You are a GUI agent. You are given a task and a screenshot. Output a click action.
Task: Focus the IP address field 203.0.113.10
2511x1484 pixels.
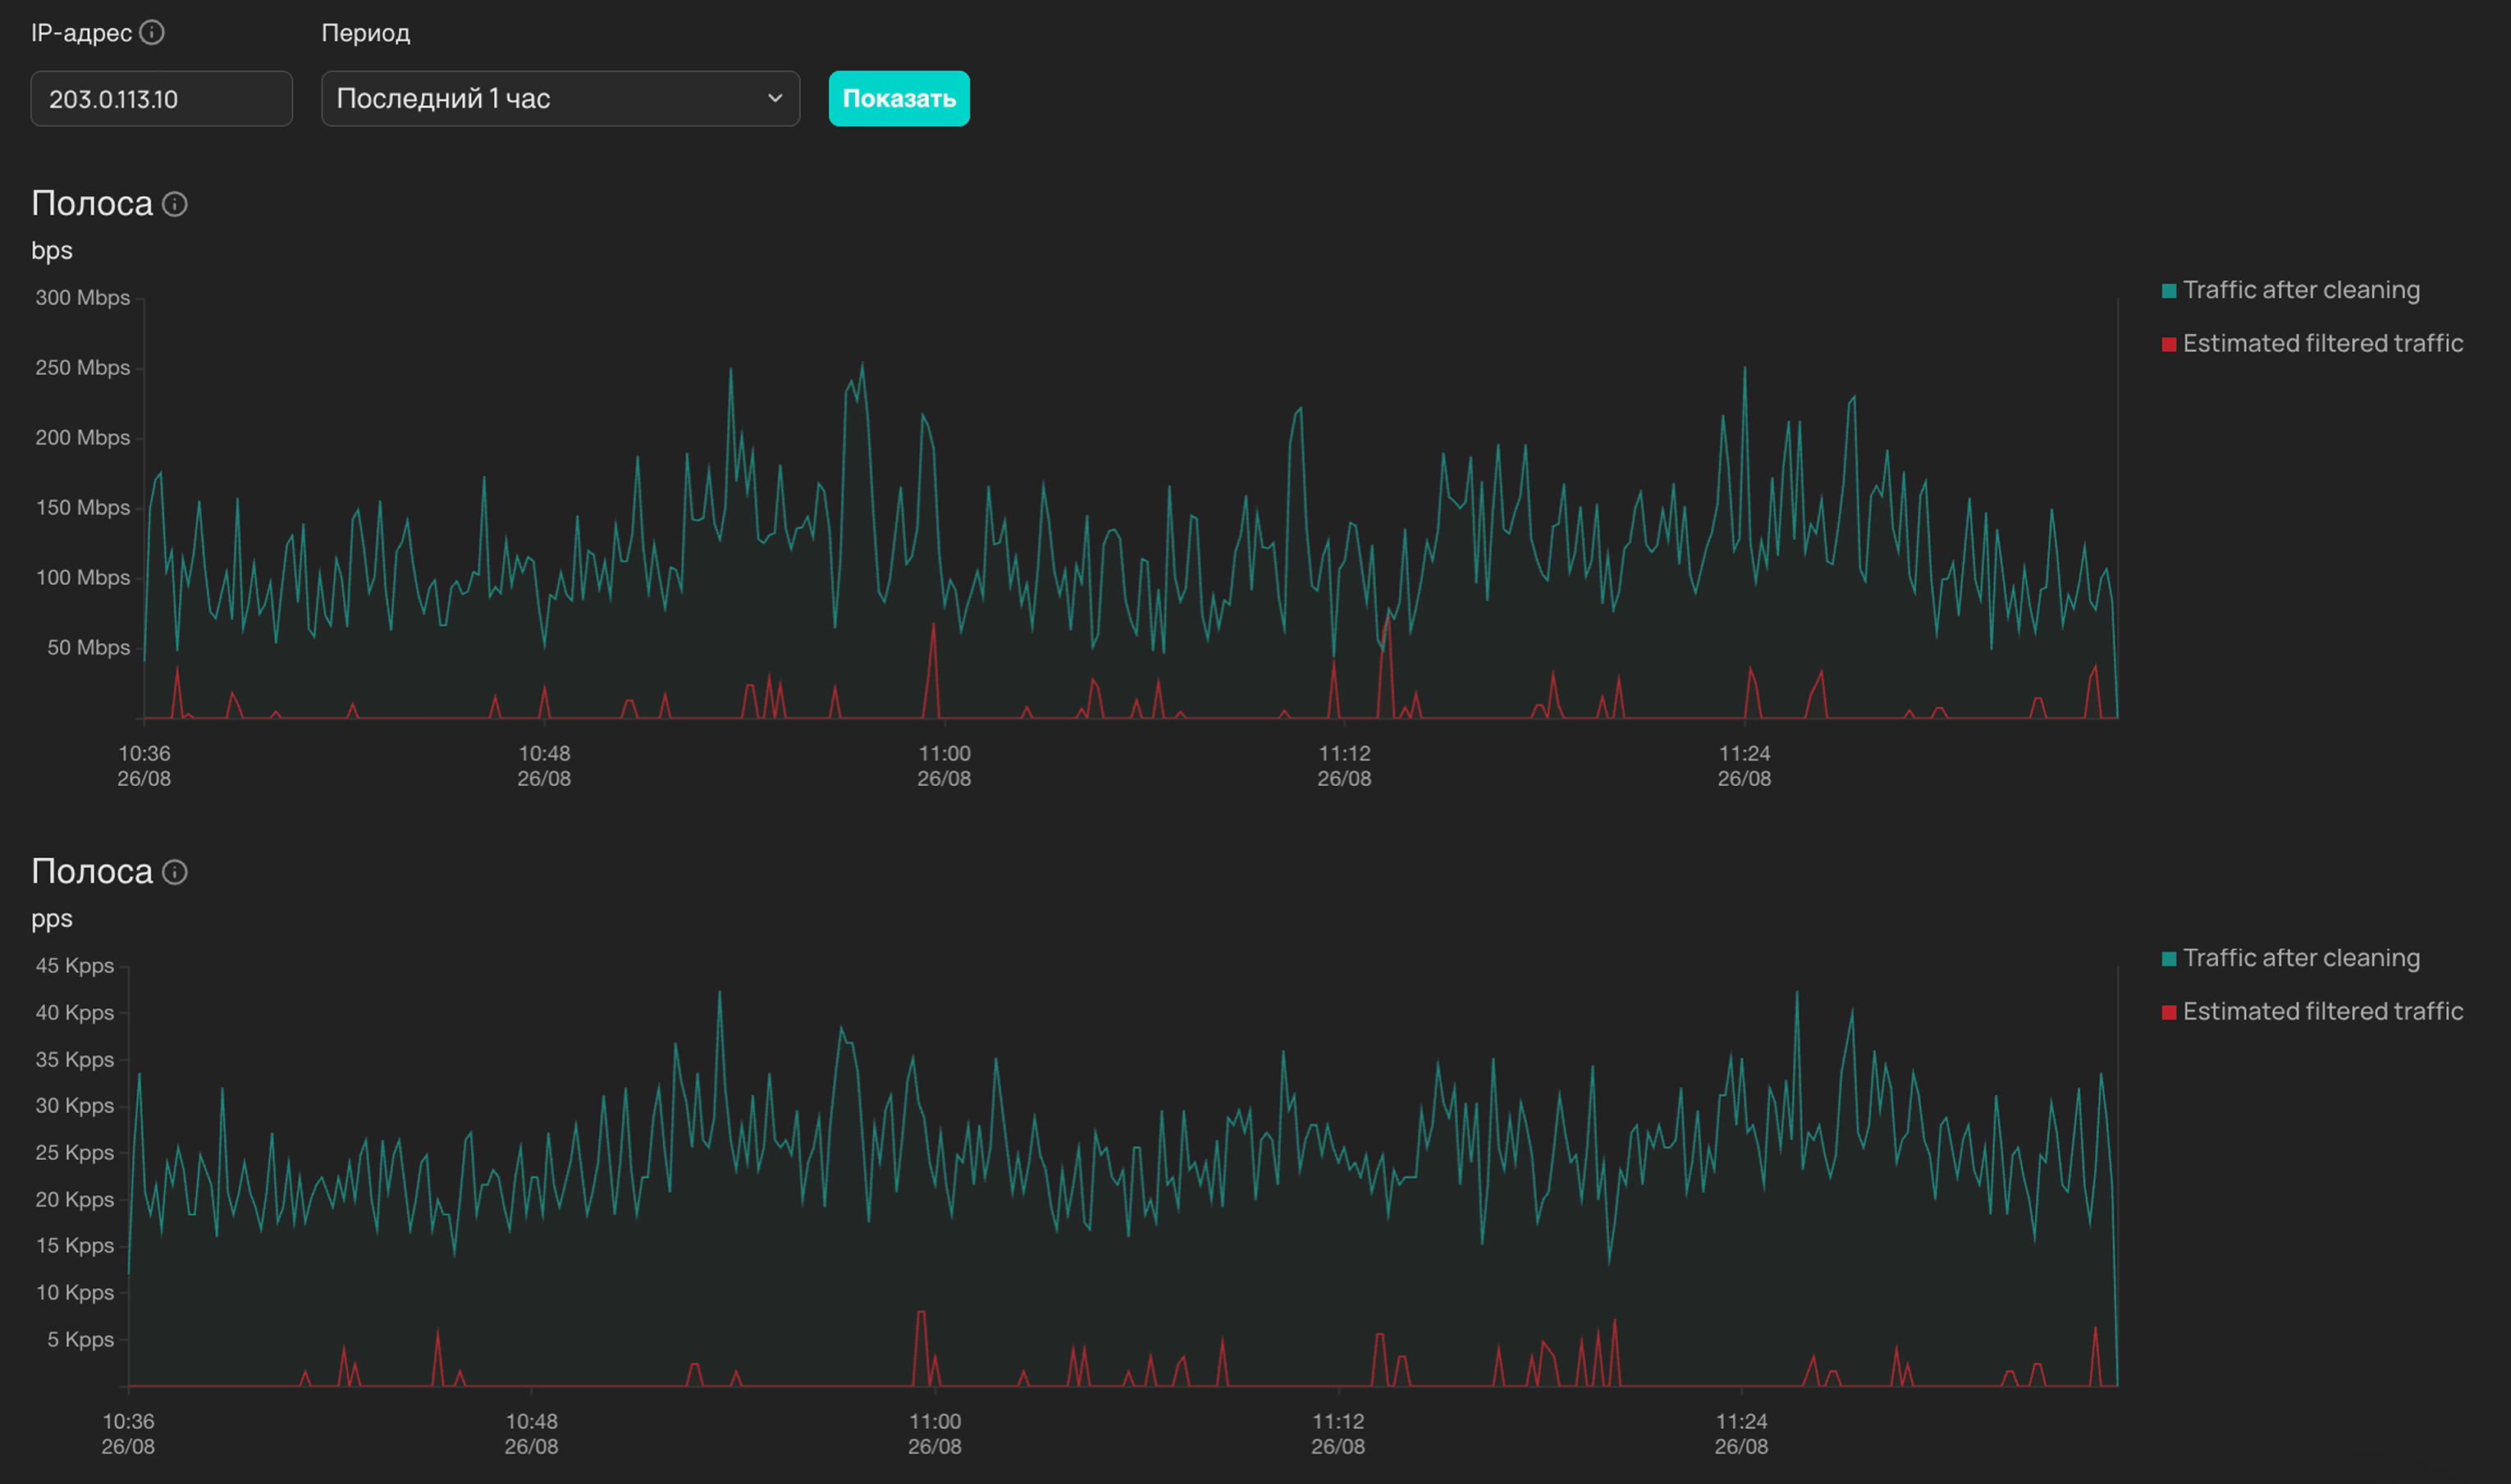tap(162, 98)
